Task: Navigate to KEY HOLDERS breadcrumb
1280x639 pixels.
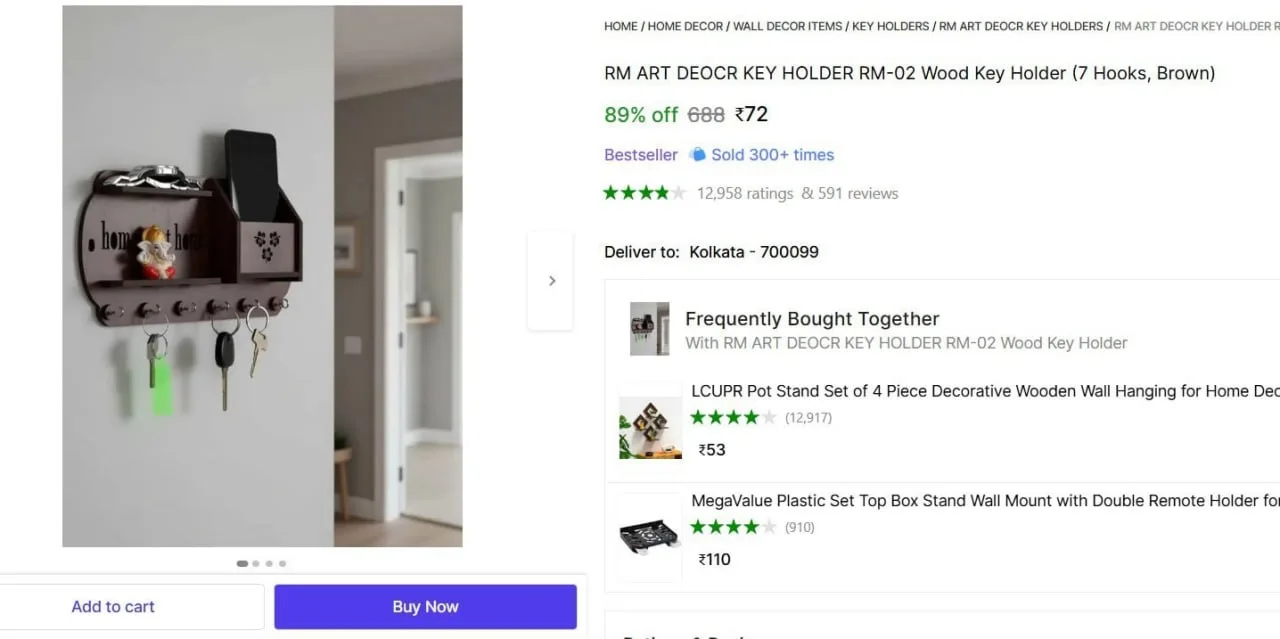Action: click(890, 26)
